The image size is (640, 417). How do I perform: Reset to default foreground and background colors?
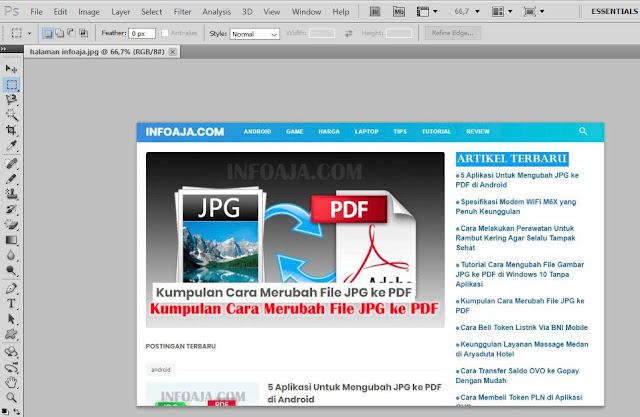(4, 412)
